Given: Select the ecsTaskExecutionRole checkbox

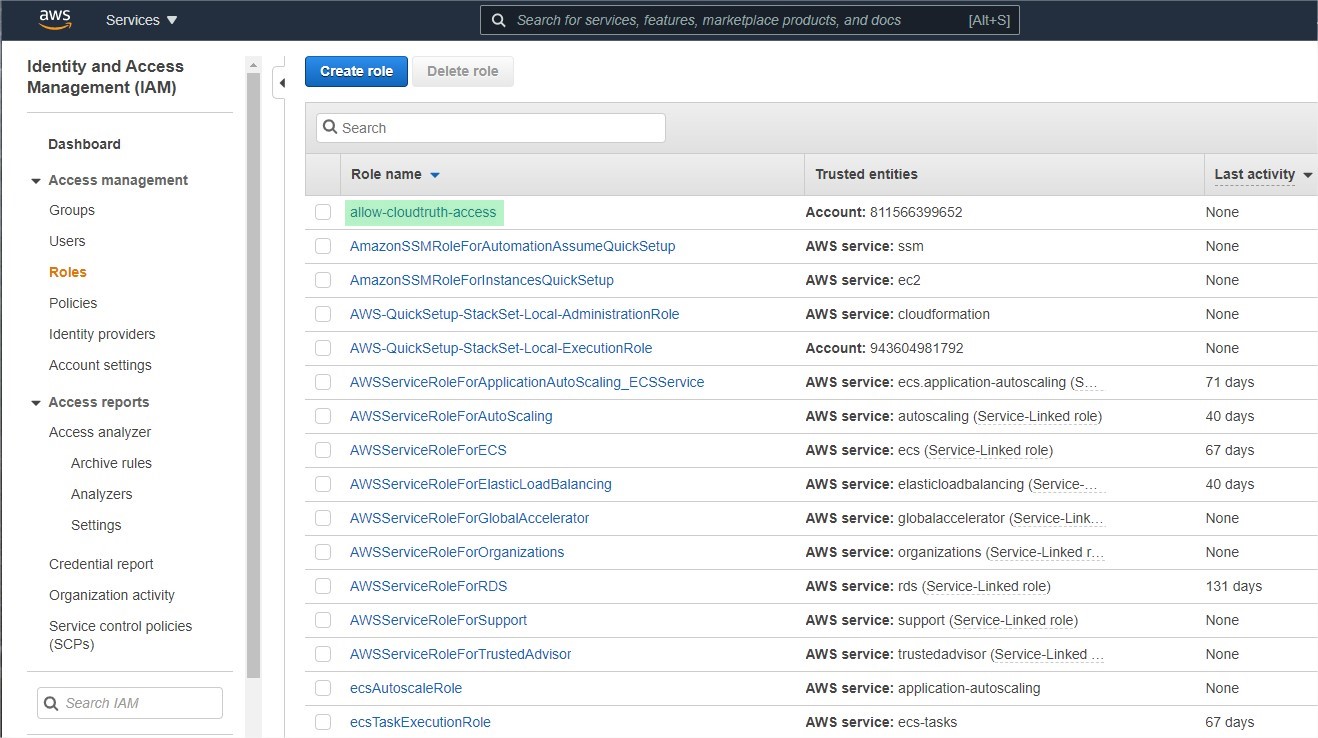Looking at the screenshot, I should 323,722.
